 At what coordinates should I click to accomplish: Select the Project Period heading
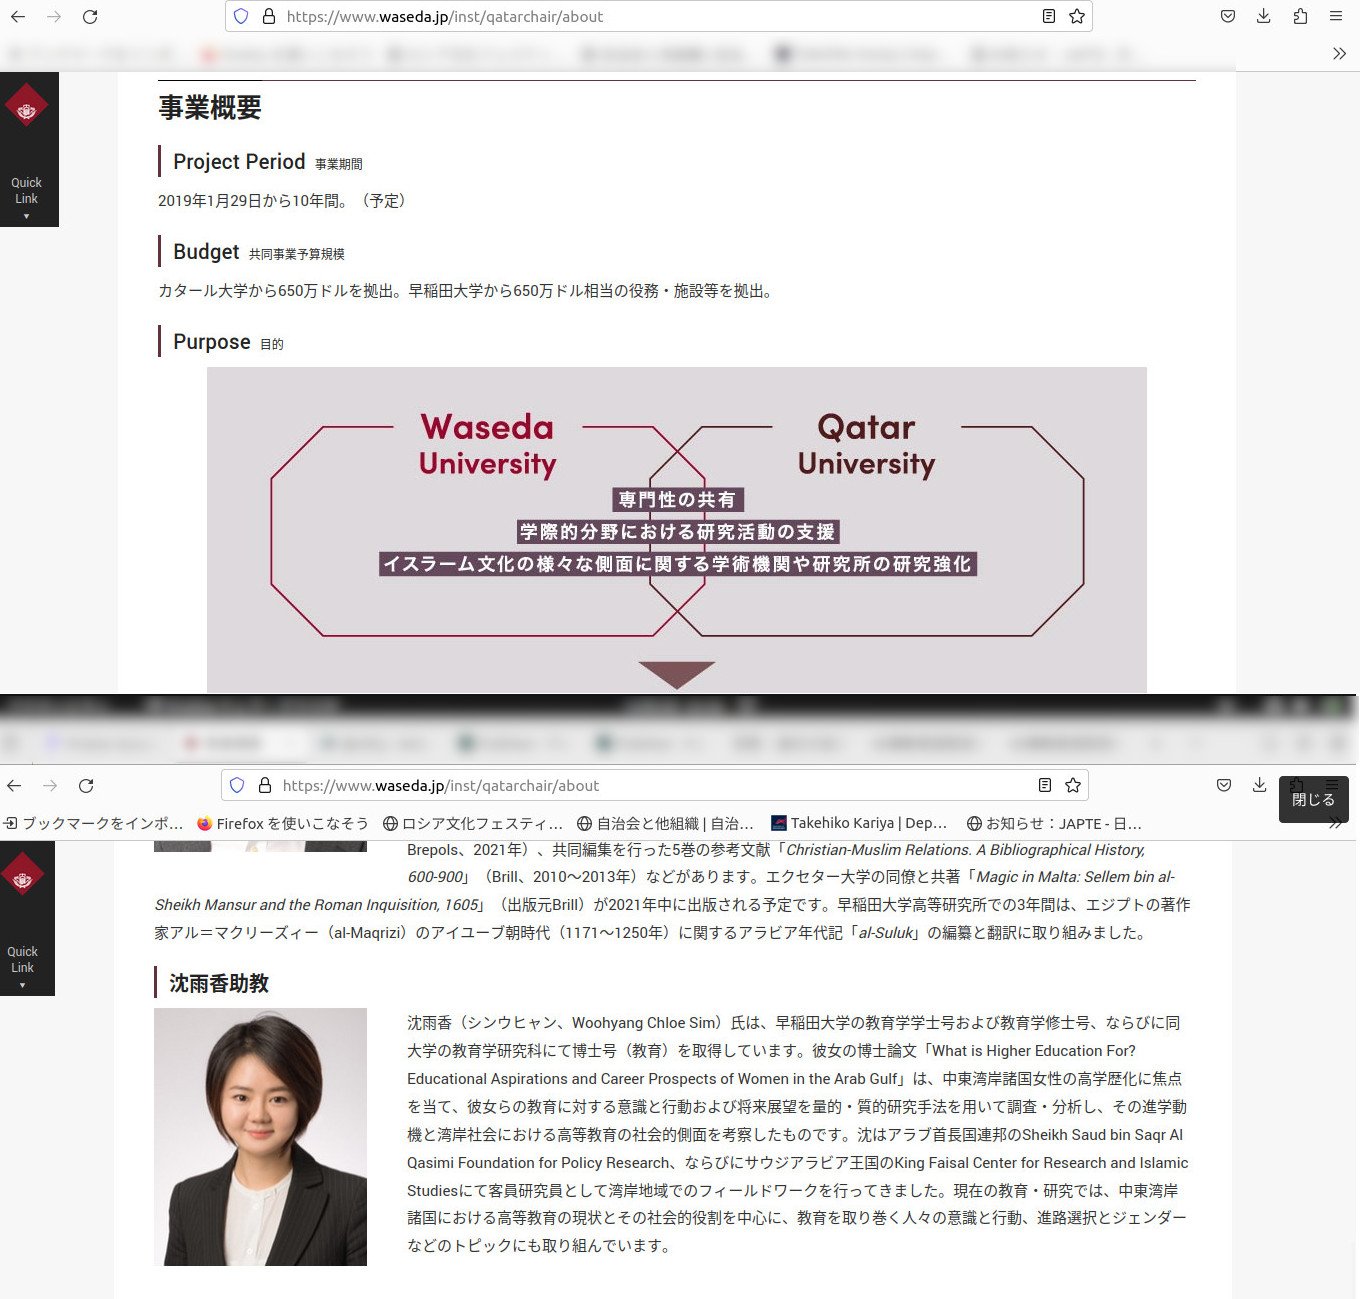coord(239,161)
